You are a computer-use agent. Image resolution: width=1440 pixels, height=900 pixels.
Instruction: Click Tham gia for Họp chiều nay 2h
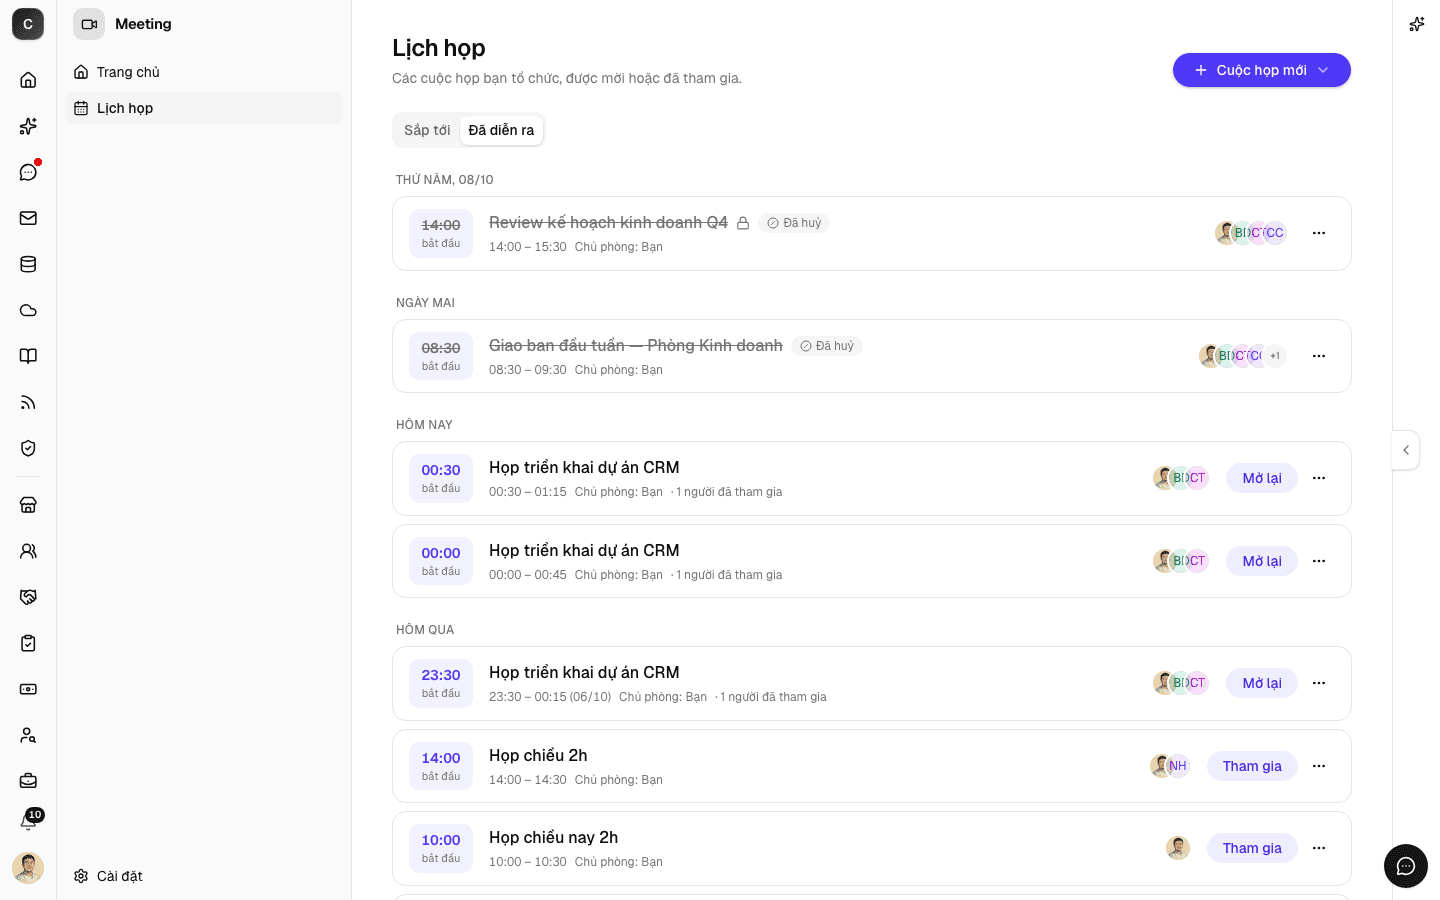coord(1252,848)
